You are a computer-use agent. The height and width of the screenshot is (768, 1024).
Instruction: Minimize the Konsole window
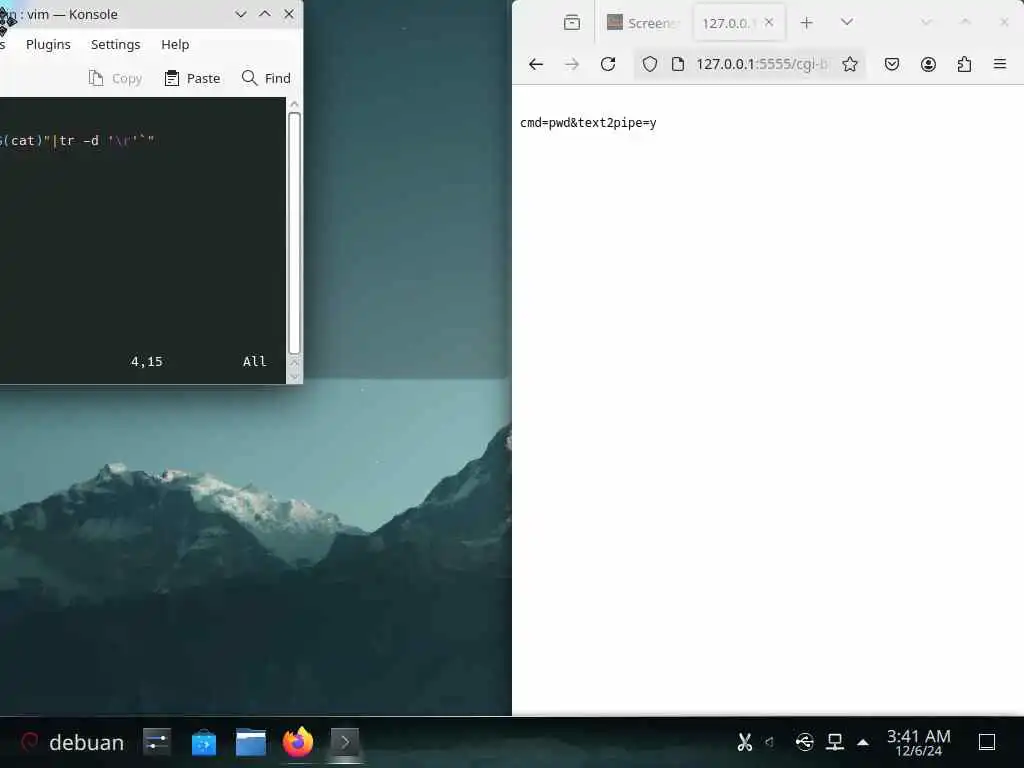(x=241, y=14)
